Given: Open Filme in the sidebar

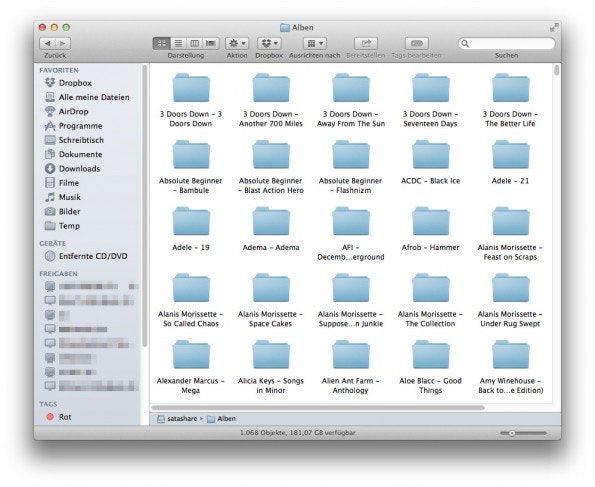Looking at the screenshot, I should click(x=62, y=183).
